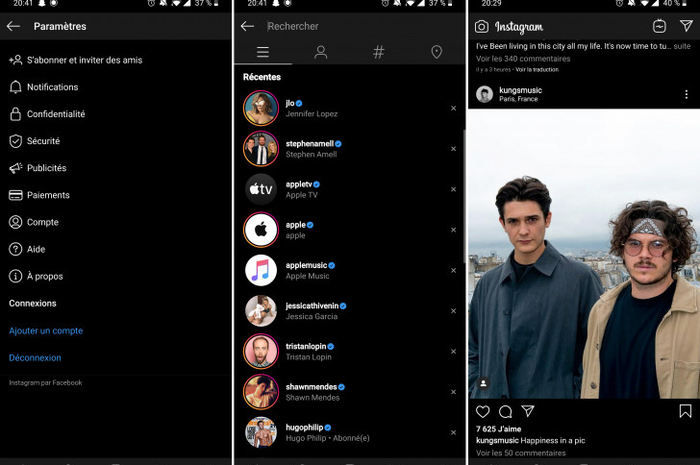
Task: Show tagged people on the photo
Action: coord(483,383)
